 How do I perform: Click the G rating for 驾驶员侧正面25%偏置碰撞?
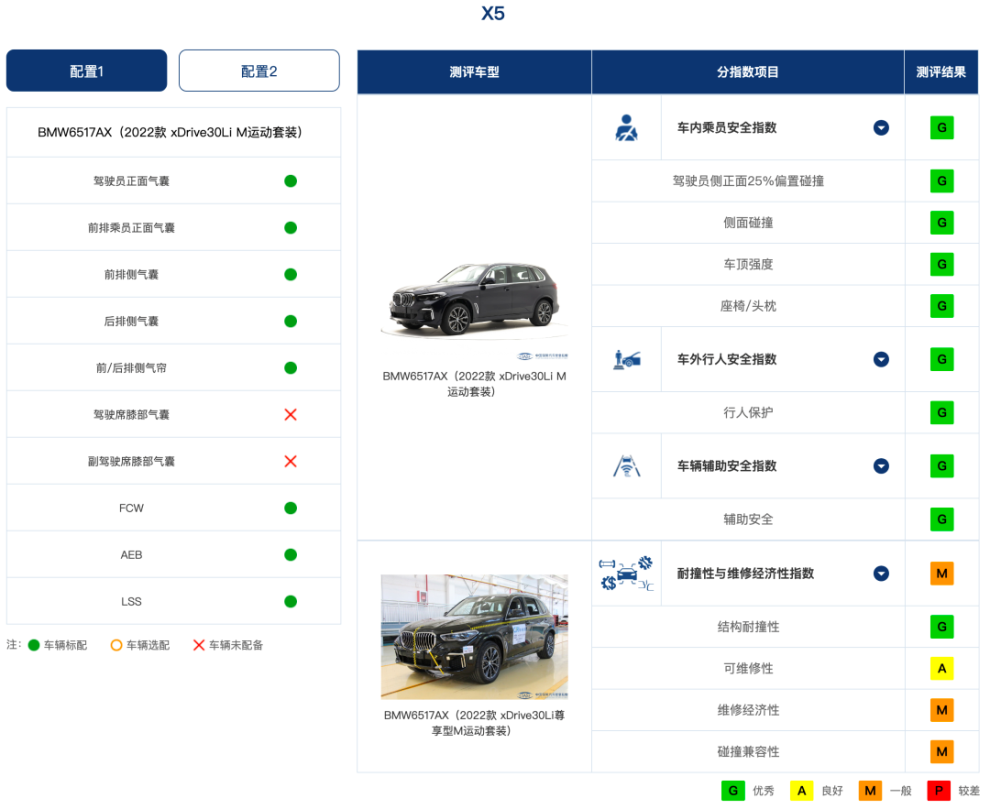pos(942,181)
